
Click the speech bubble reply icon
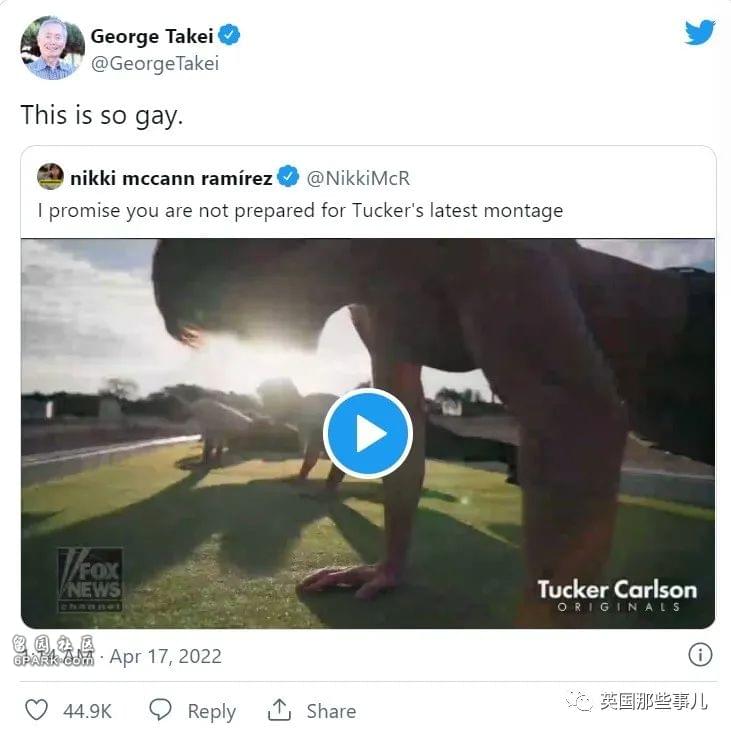[x=160, y=710]
